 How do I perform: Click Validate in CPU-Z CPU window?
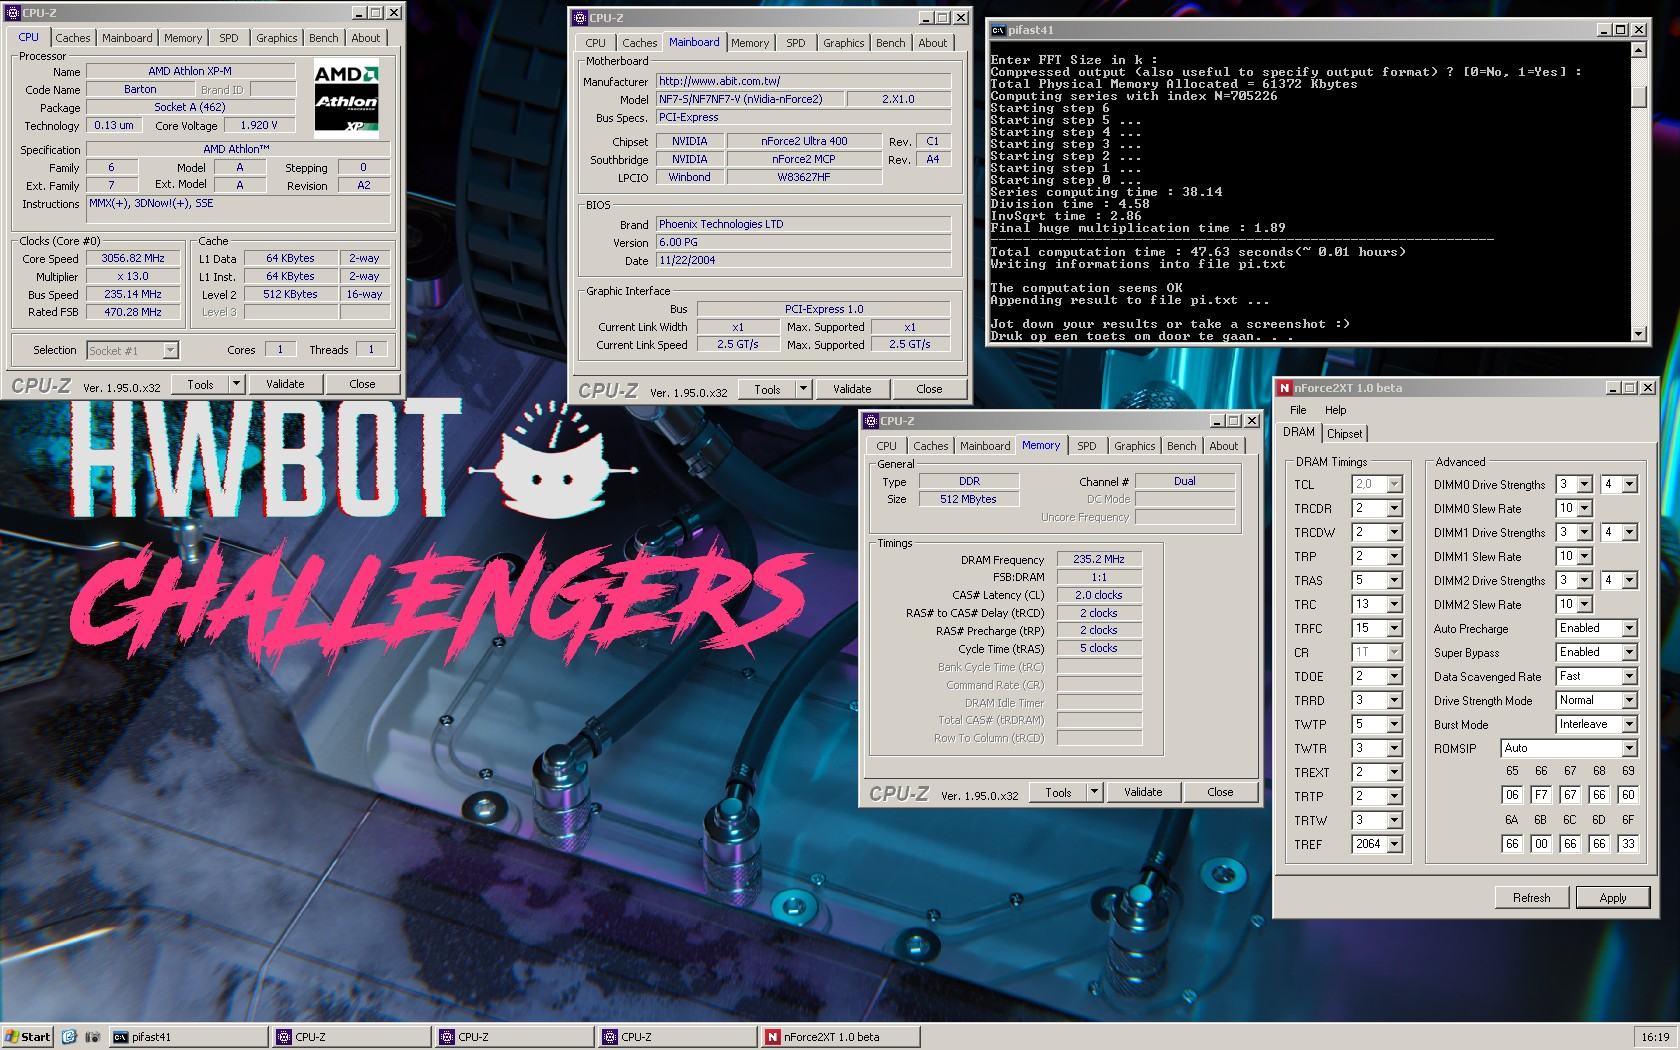(x=285, y=384)
